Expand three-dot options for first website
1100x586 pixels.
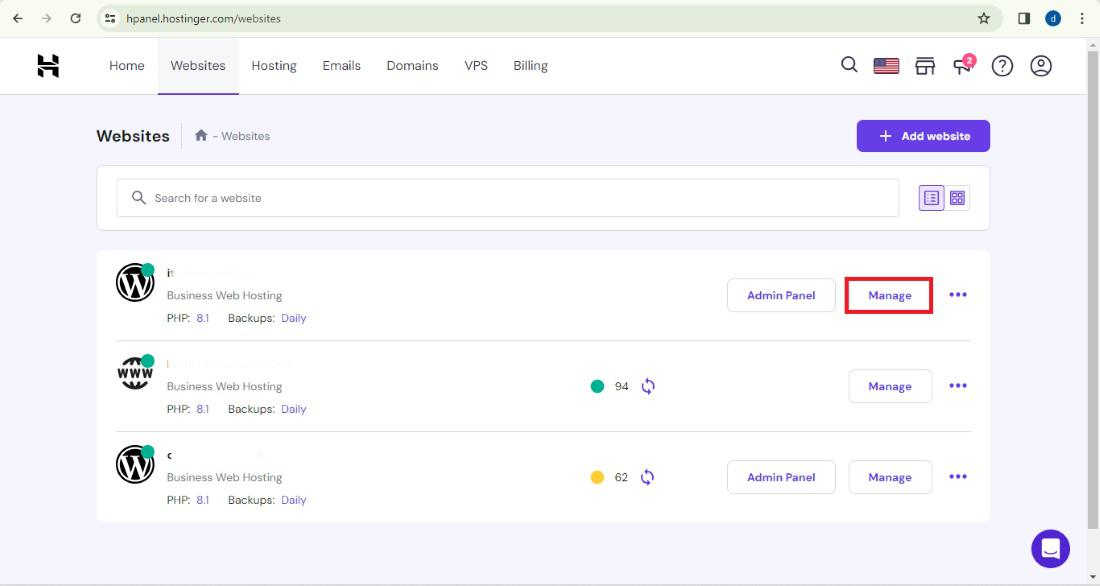[958, 295]
